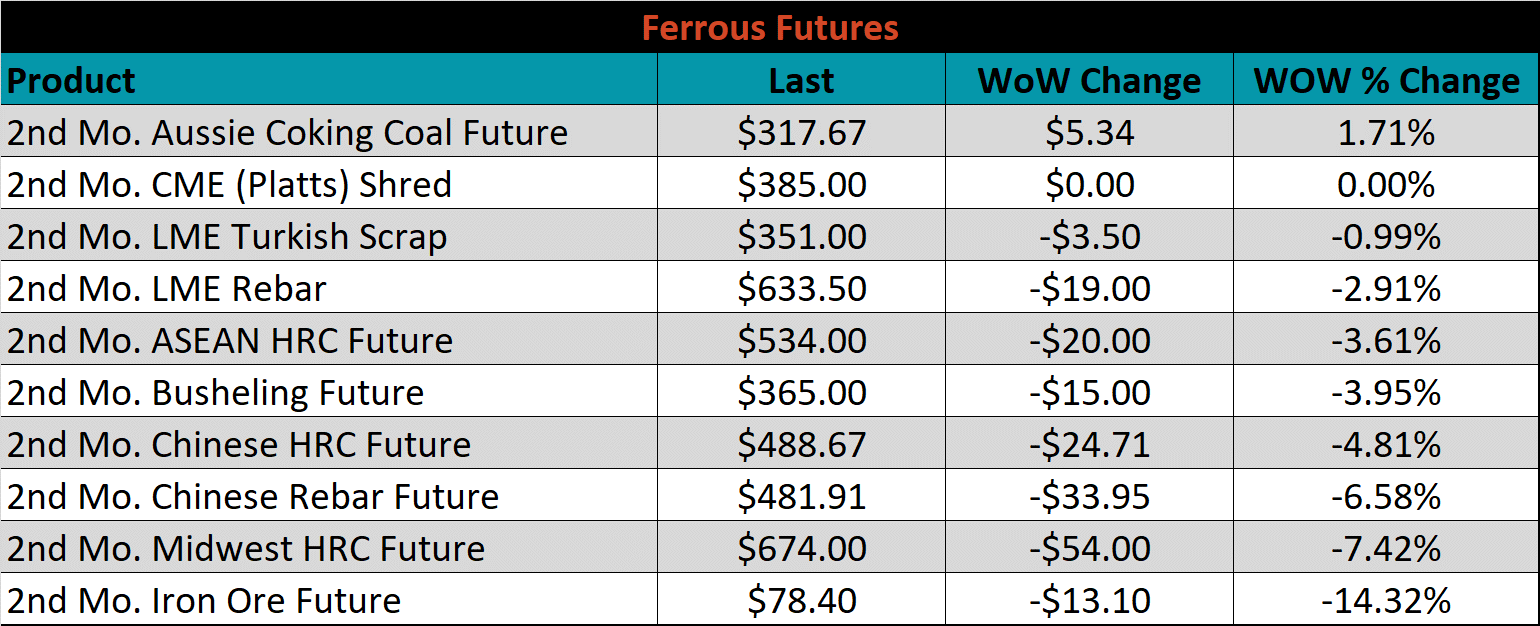Click Chinese Rebar Future last price $481.91
The image size is (1540, 626).
[x=801, y=496]
